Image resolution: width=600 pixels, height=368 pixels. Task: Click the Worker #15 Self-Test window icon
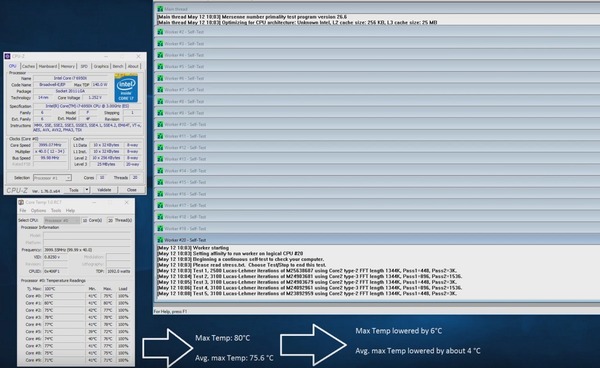pos(160,182)
